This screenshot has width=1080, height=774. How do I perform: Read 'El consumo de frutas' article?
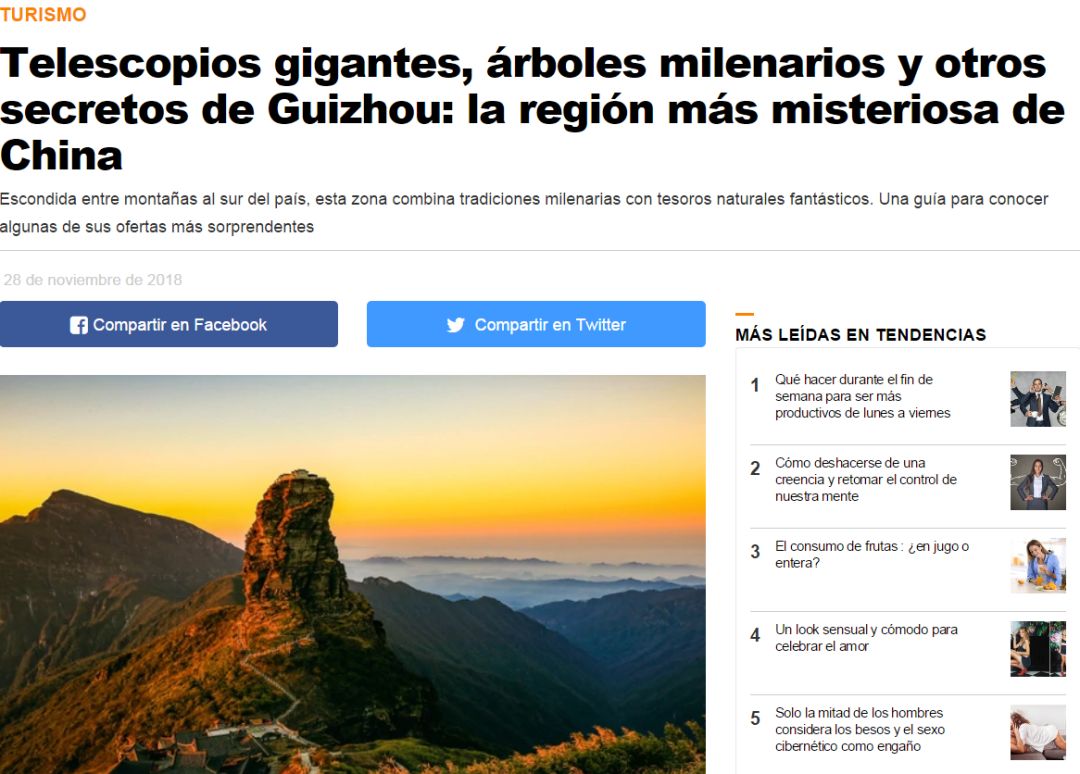point(871,554)
